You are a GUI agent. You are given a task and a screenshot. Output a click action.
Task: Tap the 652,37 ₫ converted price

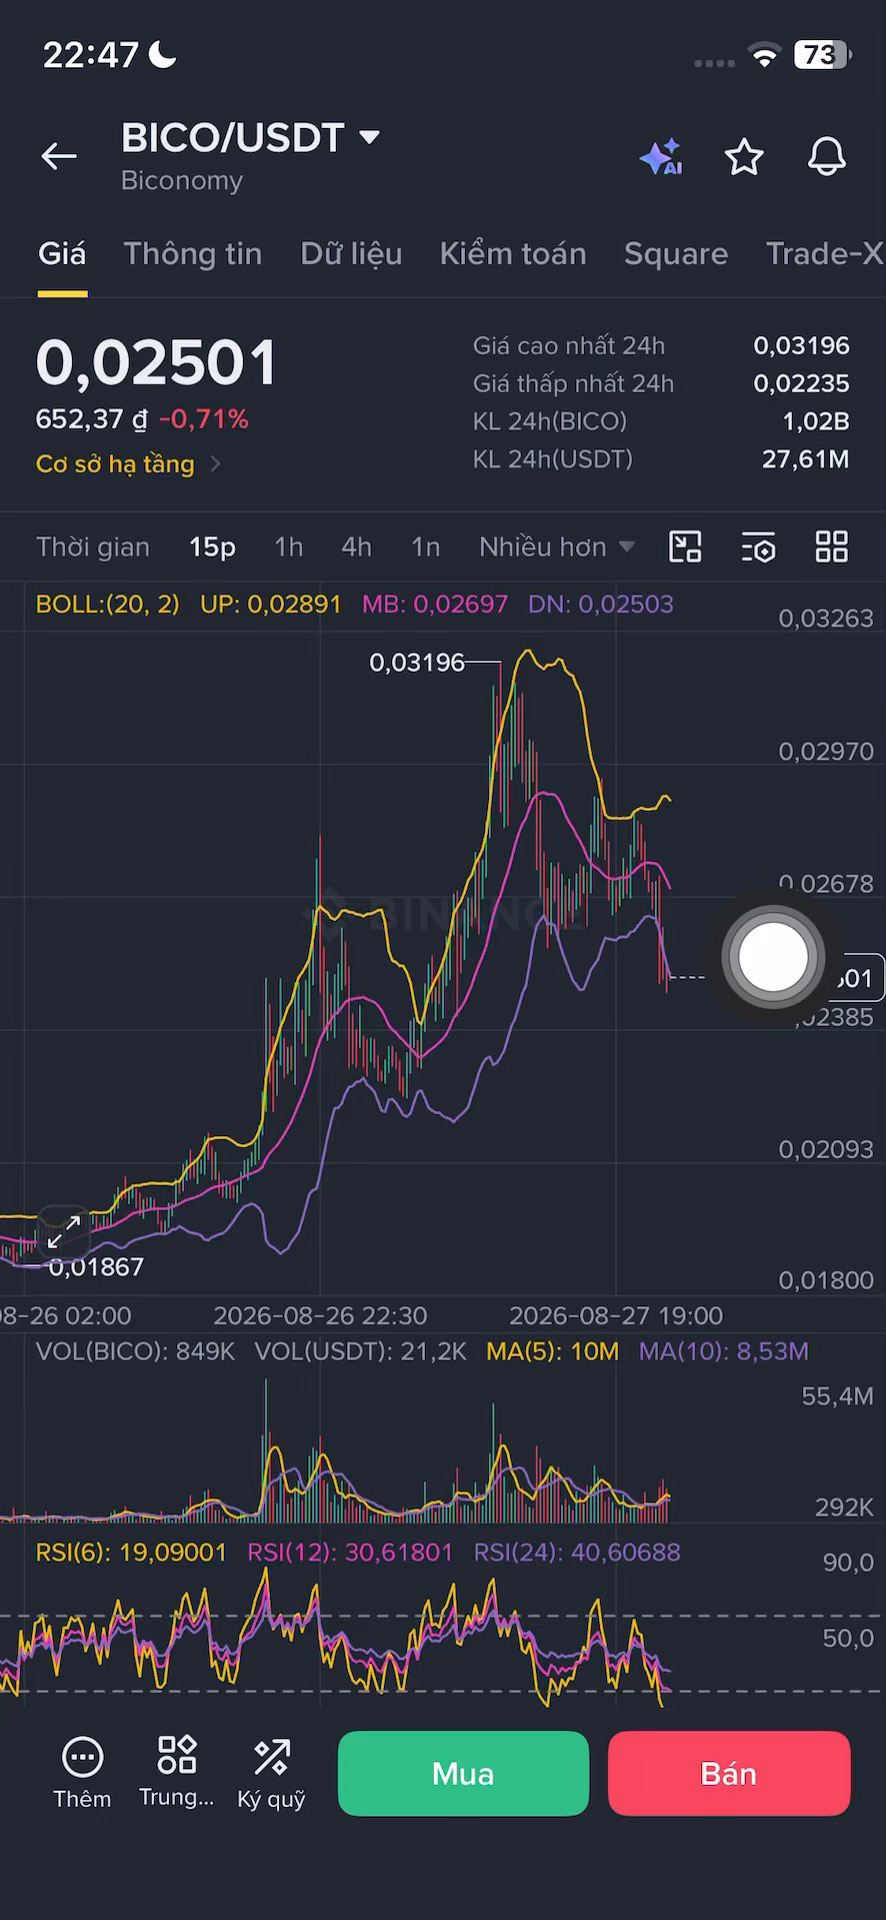92,419
